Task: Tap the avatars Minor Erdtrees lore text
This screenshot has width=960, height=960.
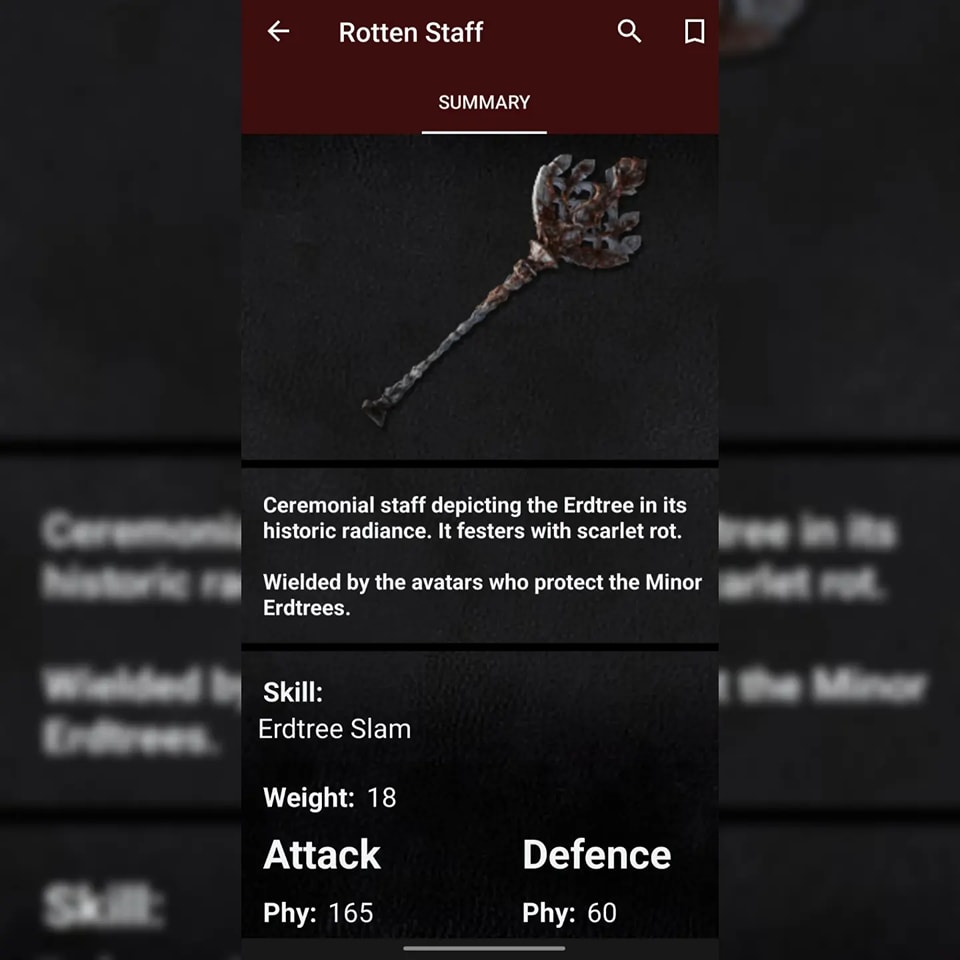Action: 482,595
